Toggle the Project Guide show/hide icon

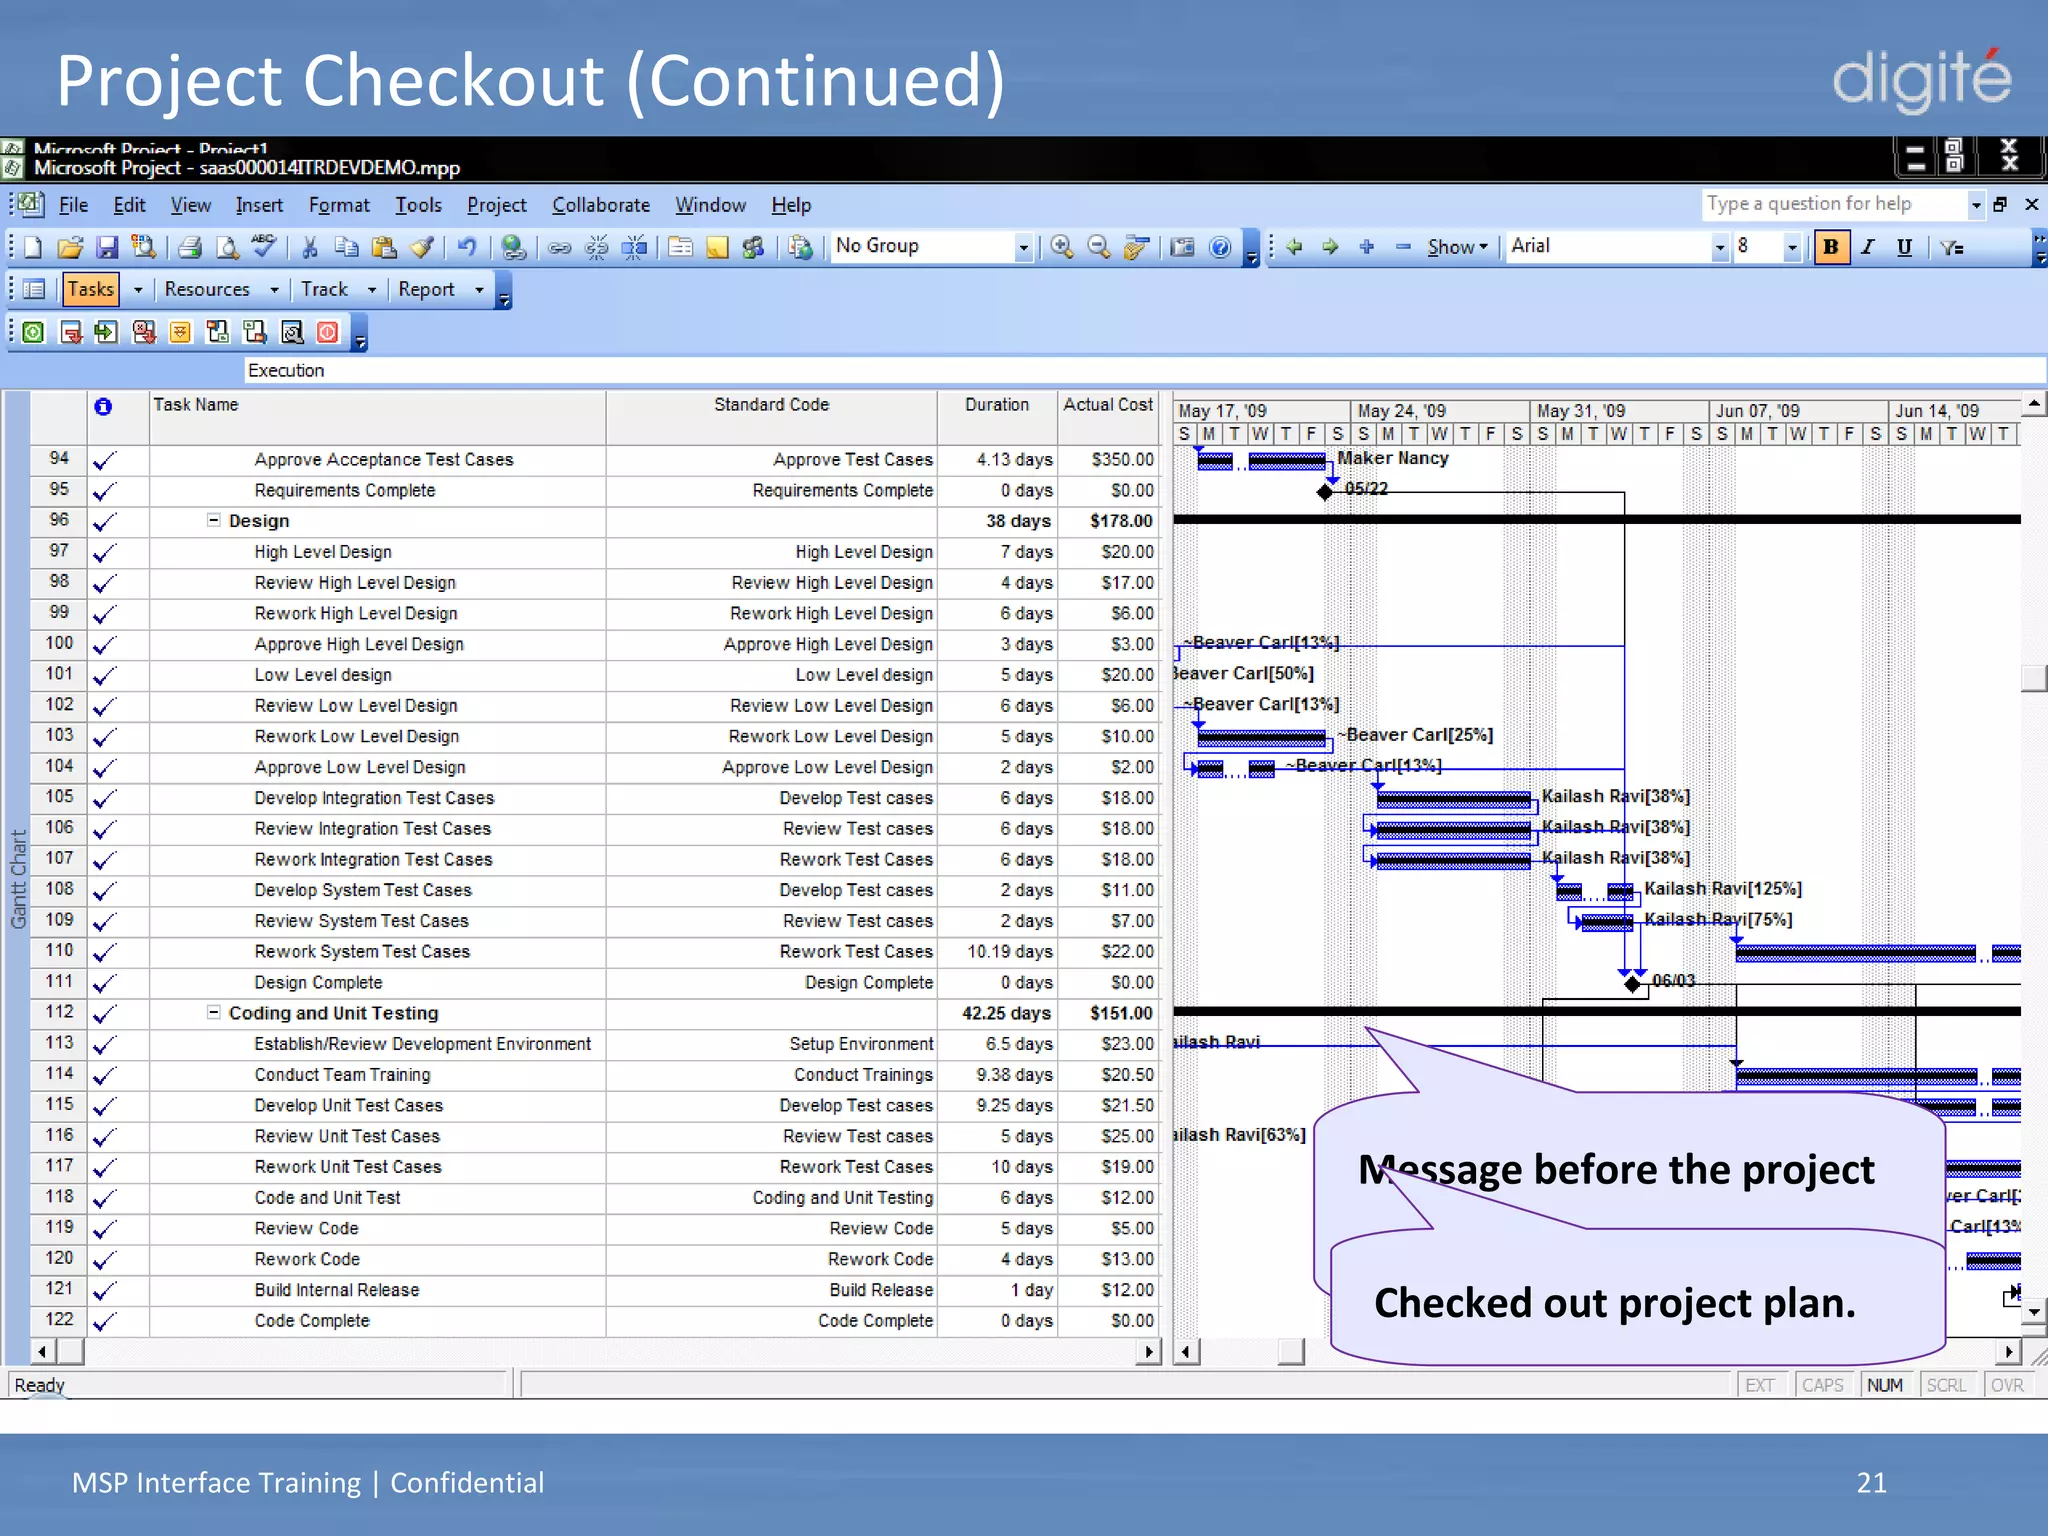pyautogui.click(x=34, y=290)
